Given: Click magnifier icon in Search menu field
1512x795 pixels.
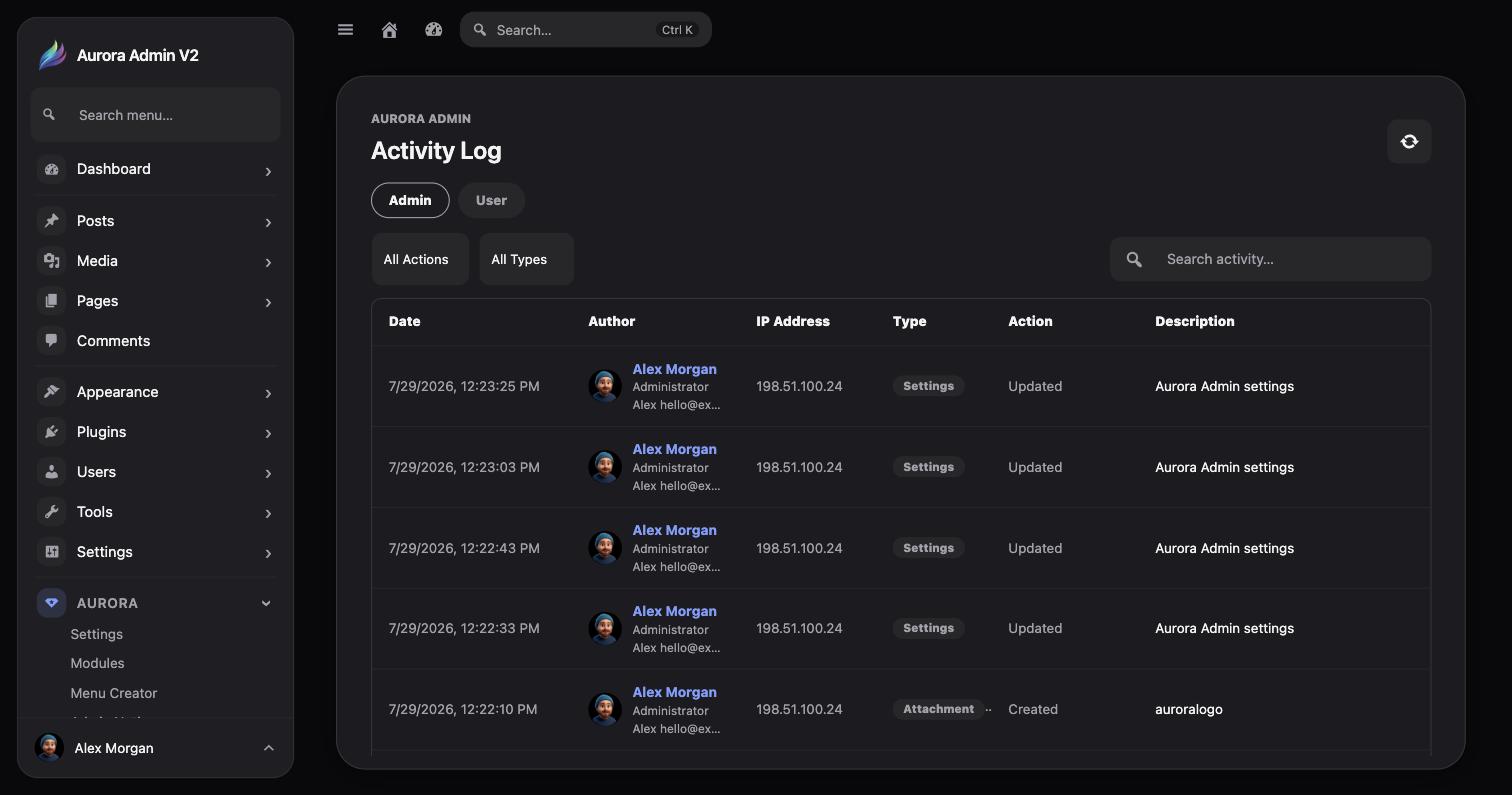Looking at the screenshot, I should coord(49,115).
